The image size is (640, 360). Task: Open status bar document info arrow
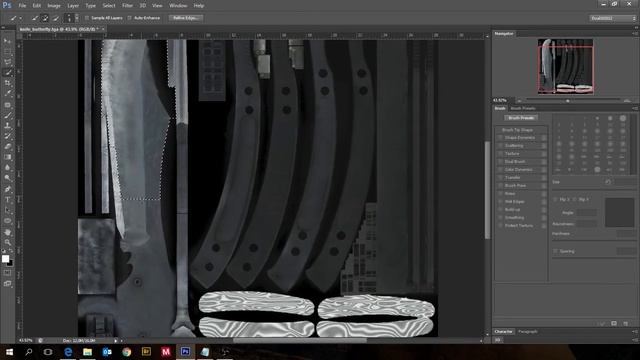[116, 340]
